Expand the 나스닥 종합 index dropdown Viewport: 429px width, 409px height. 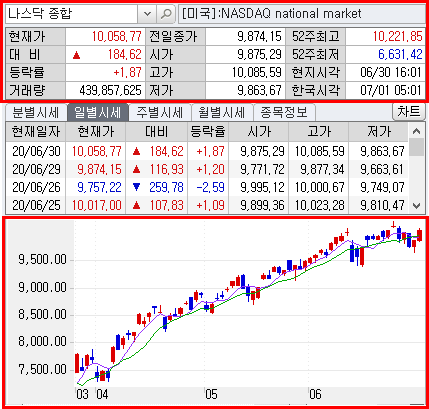[147, 14]
